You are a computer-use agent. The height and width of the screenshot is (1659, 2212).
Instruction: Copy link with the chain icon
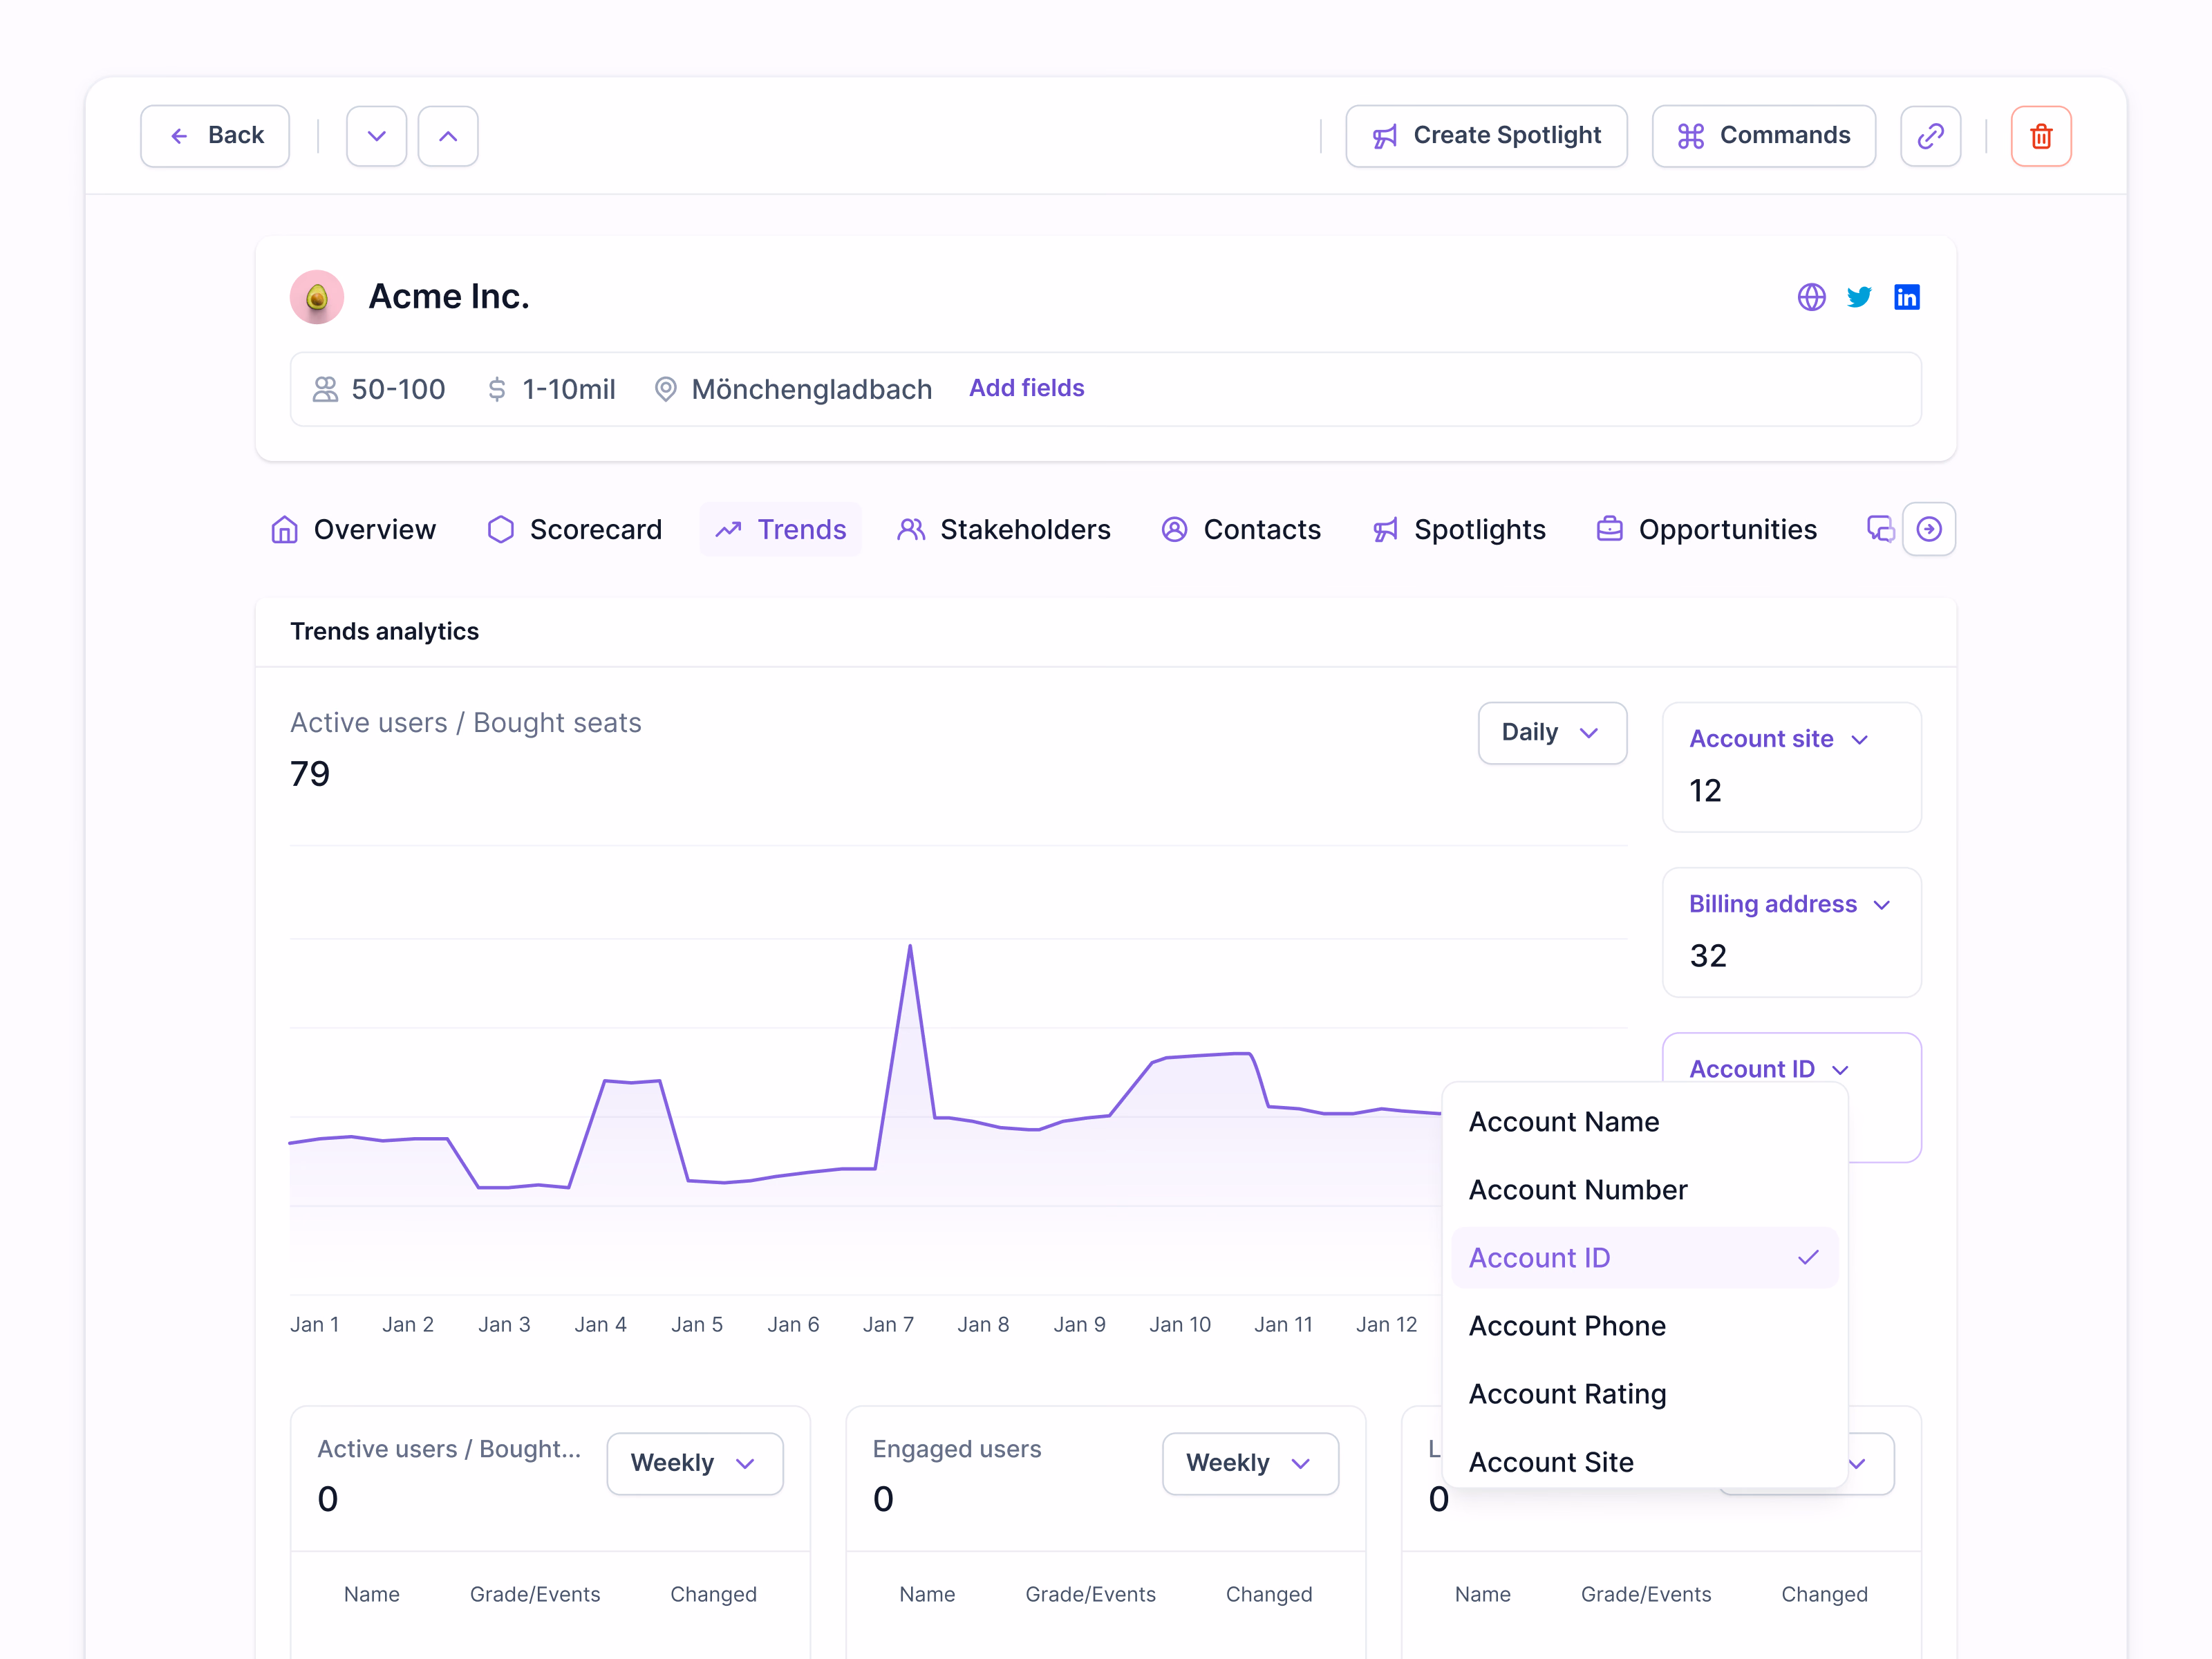(1930, 136)
